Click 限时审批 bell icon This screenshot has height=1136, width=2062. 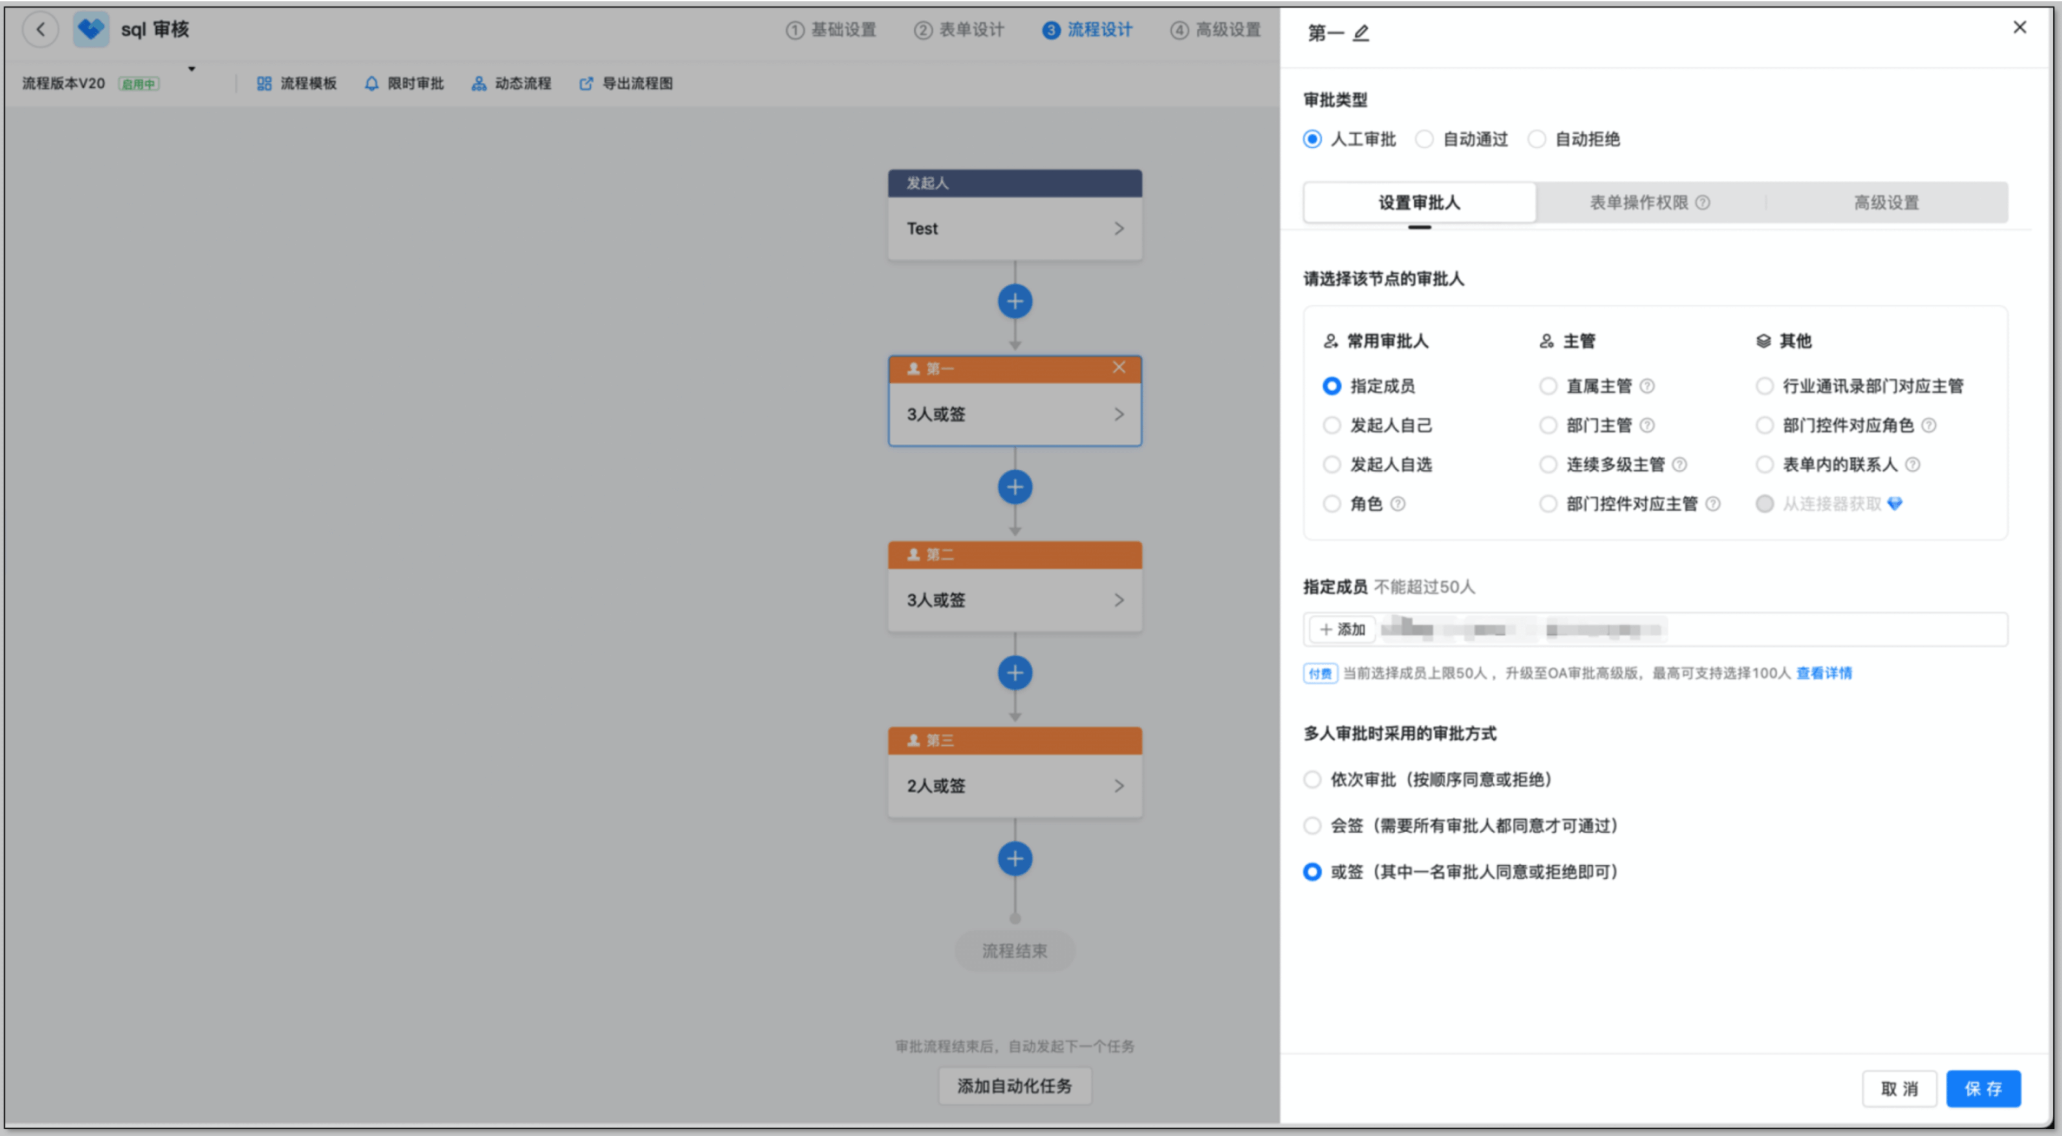(x=372, y=83)
